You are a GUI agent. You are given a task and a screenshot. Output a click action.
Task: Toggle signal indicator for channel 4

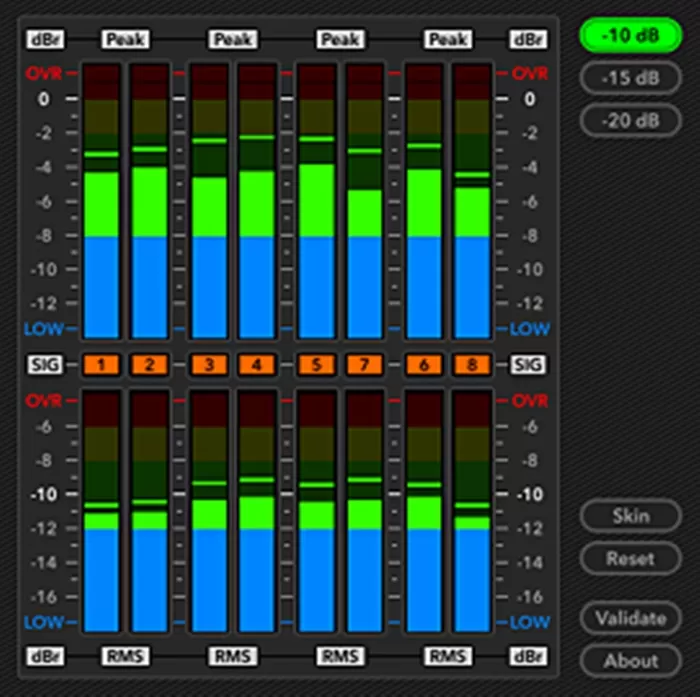click(257, 365)
